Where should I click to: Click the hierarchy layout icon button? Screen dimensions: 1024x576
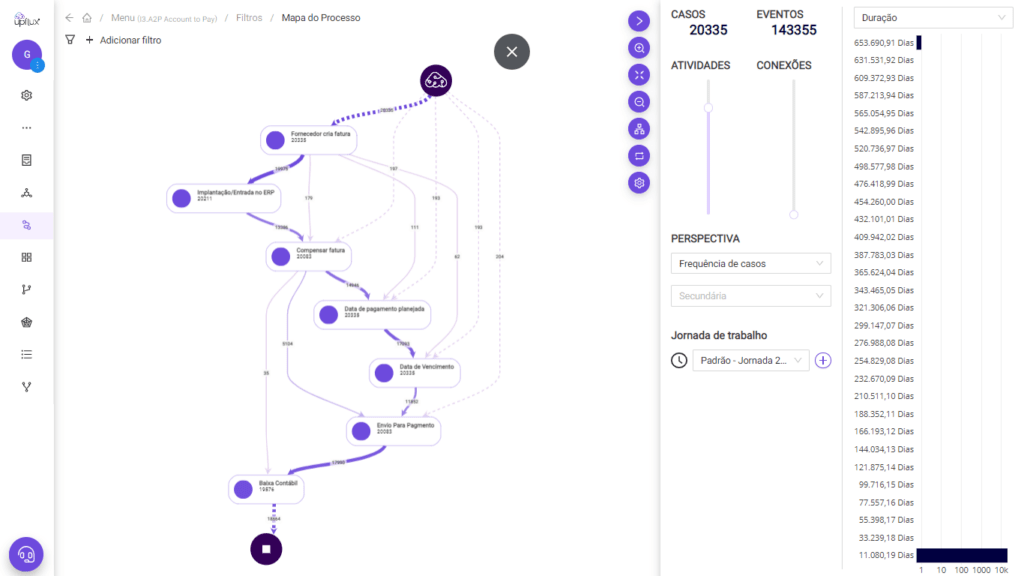pyautogui.click(x=640, y=128)
